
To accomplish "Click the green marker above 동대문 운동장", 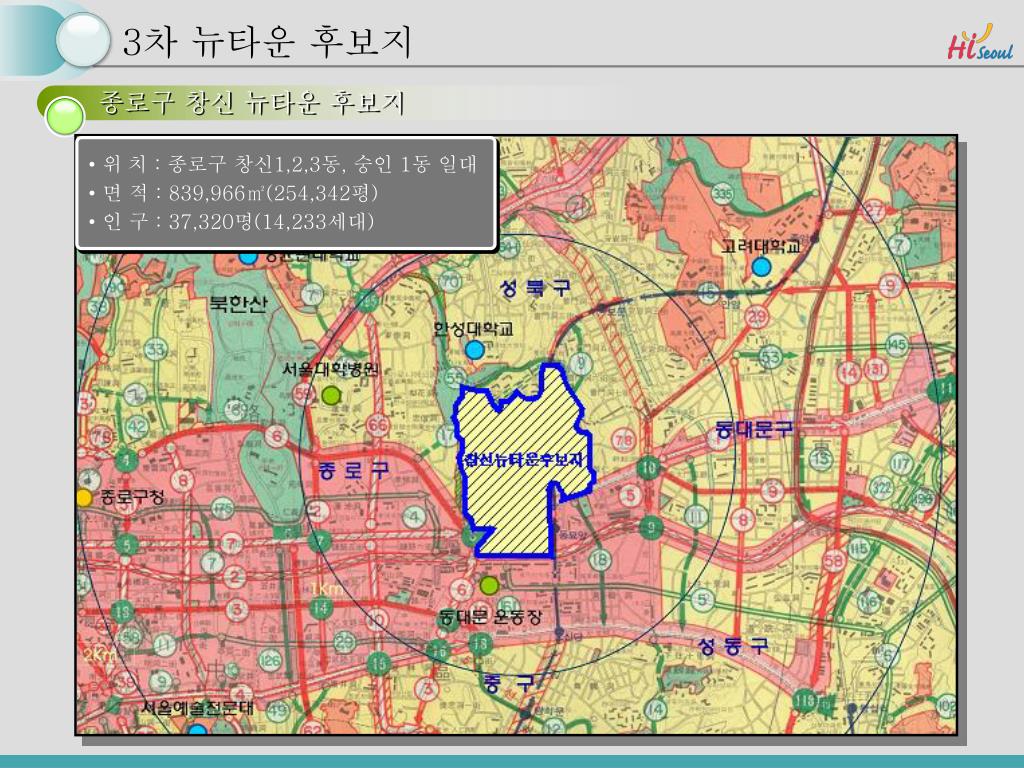I will click(x=488, y=585).
